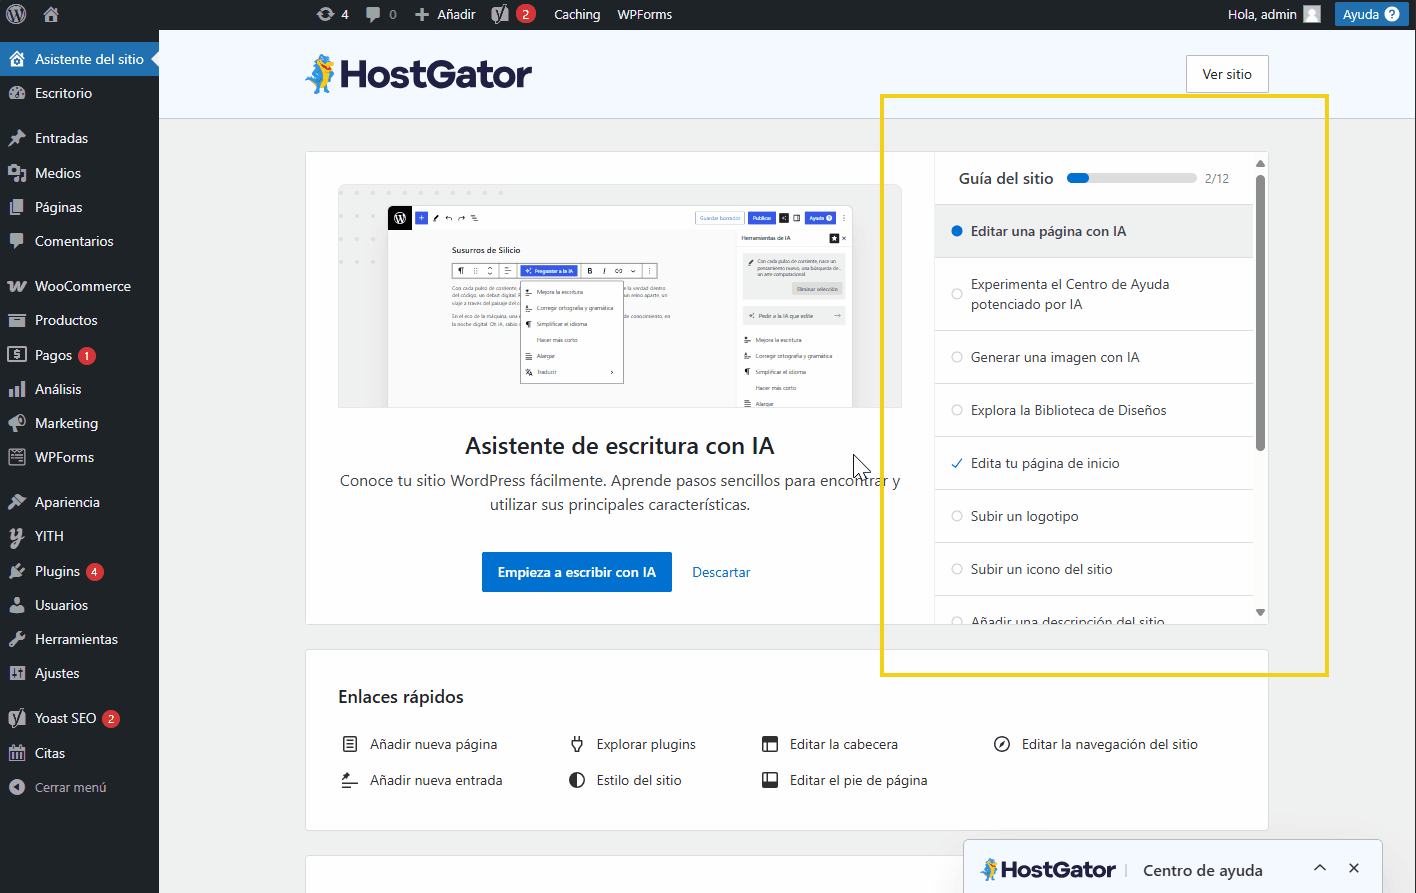Click the completed Edita tu página de inicio step
This screenshot has width=1416, height=893.
(1094, 463)
